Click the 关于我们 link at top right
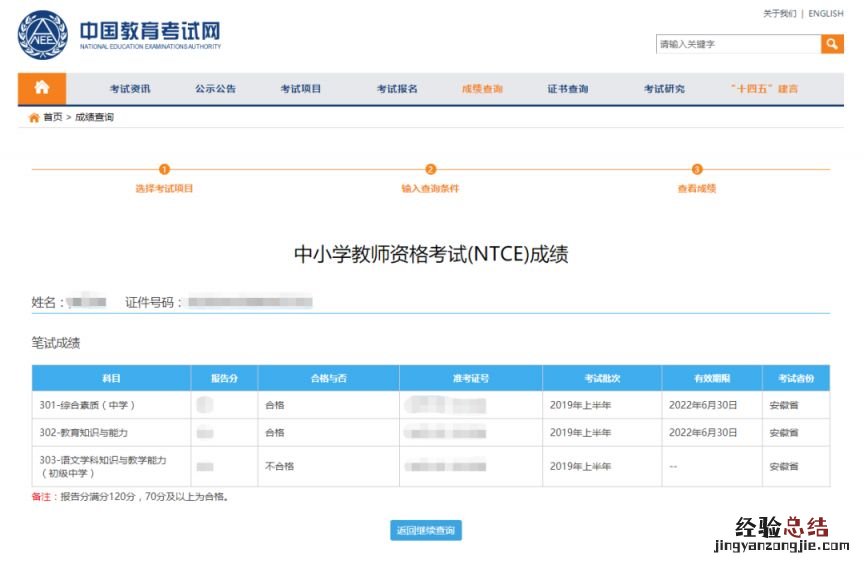864x564 pixels. coord(779,14)
